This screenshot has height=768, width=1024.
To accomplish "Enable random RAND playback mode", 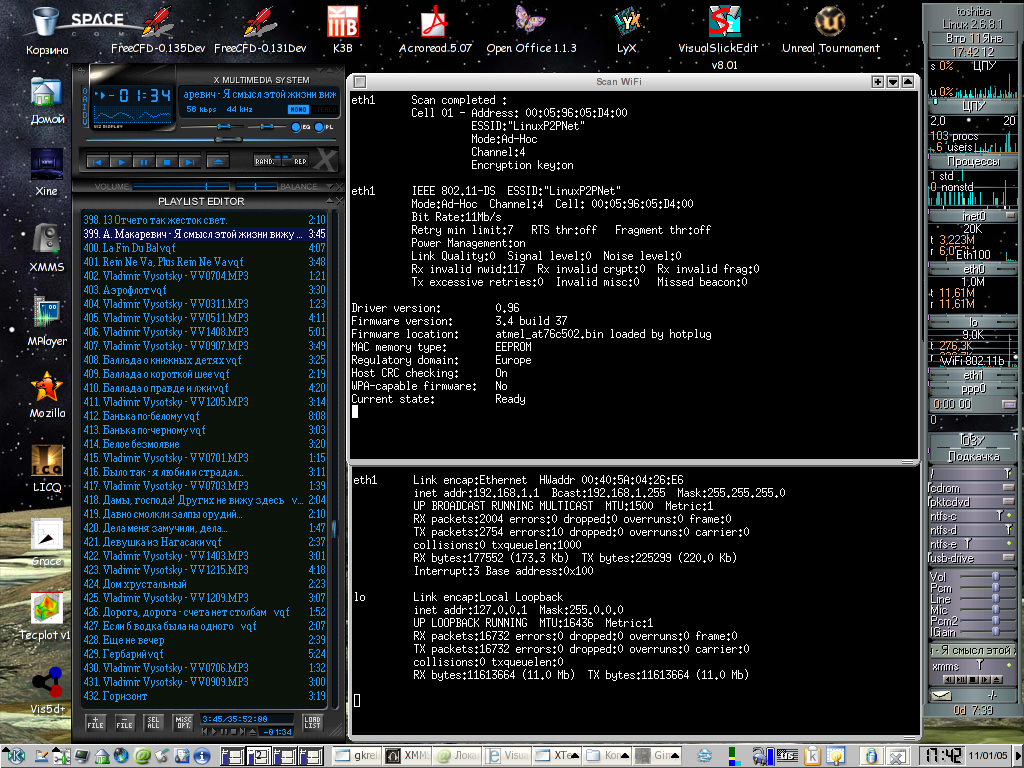I will point(264,160).
